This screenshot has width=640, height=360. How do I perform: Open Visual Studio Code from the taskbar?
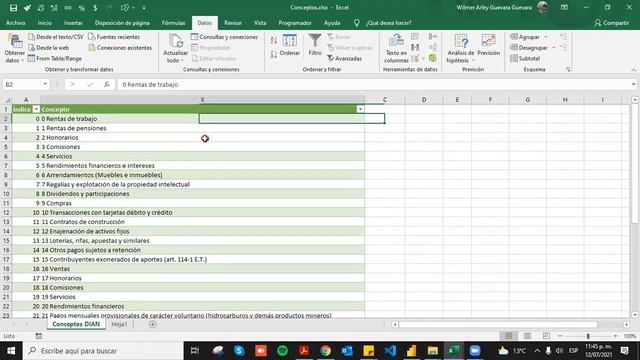pos(390,351)
